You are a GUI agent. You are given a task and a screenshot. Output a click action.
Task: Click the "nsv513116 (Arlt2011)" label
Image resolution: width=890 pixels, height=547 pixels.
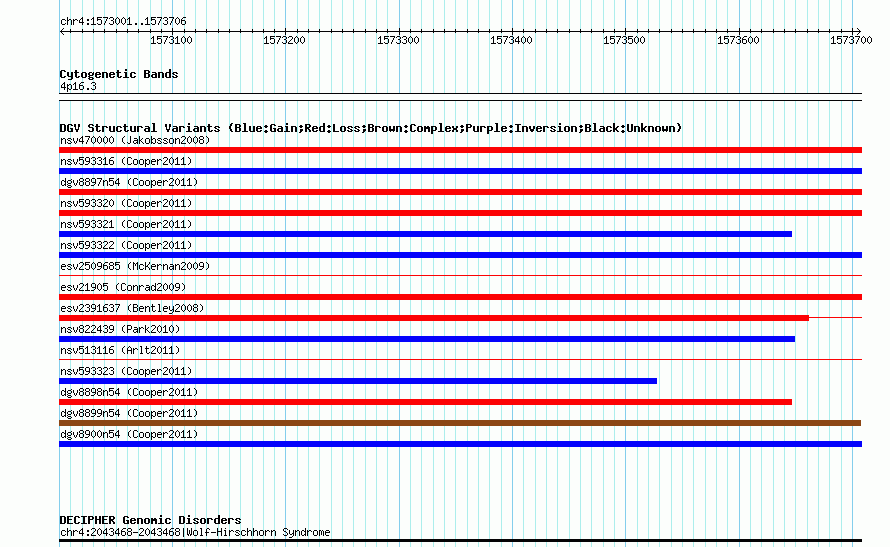tap(120, 350)
